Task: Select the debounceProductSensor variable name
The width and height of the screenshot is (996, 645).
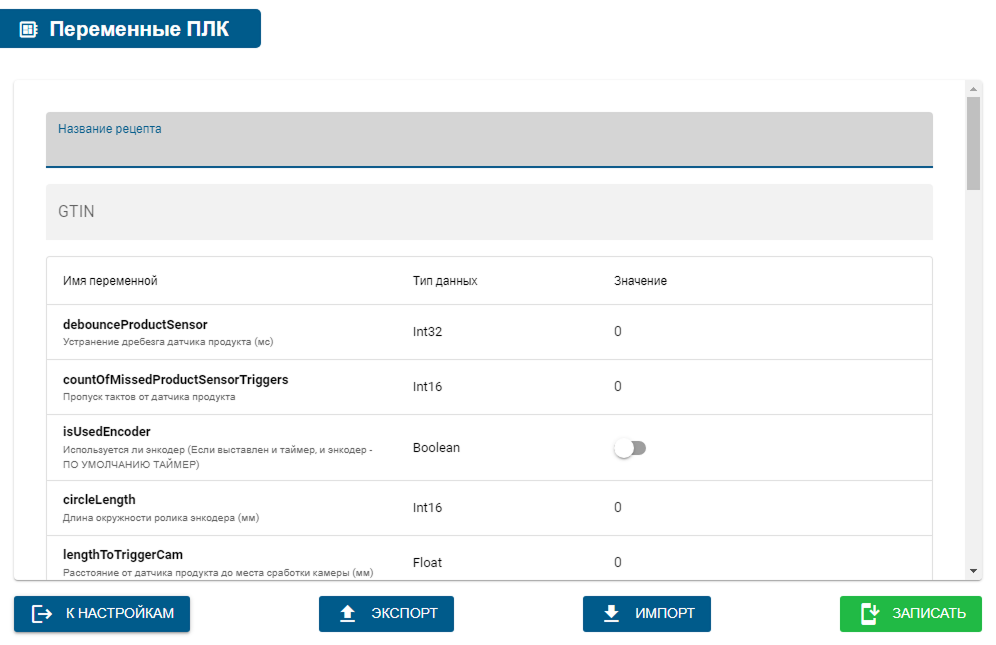Action: (x=135, y=325)
